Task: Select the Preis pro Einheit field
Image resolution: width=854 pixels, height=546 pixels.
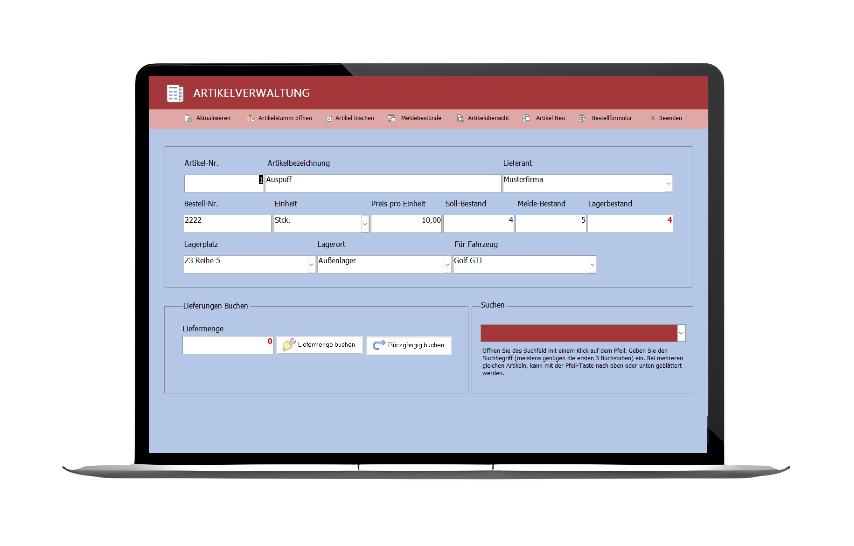Action: coord(406,223)
